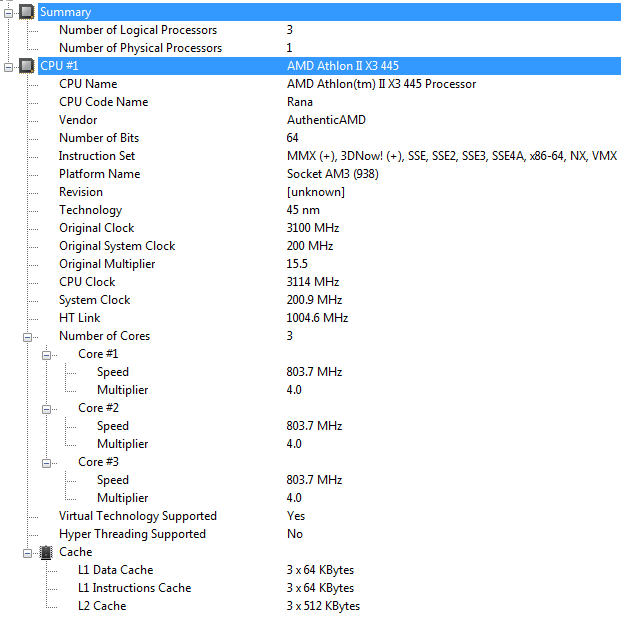Collapse the CPU #1 tree node
The height and width of the screenshot is (633, 621).
tap(8, 67)
